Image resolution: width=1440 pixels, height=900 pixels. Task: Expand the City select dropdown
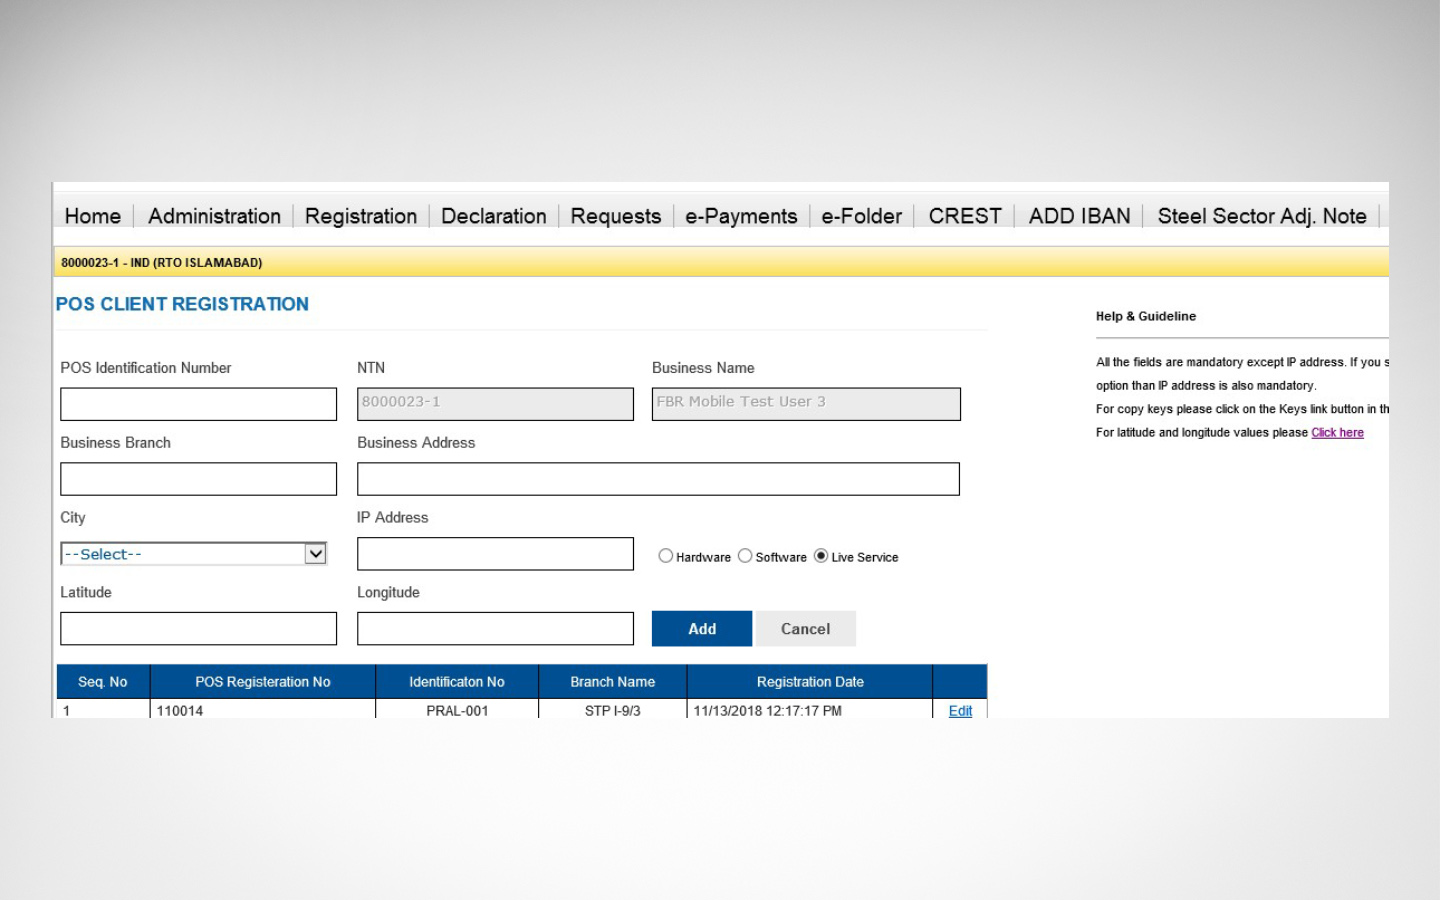click(x=194, y=554)
